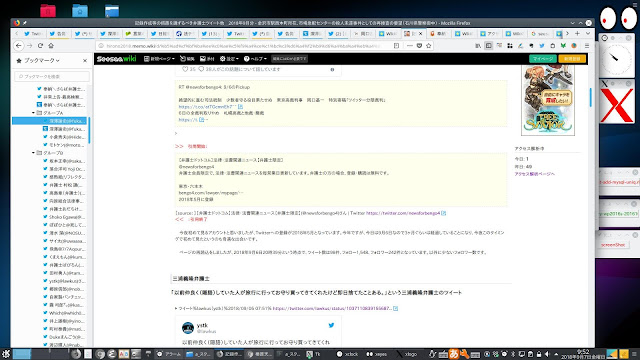This screenshot has height=360, width=640.
Task: Click the Pocket save icon in address bar
Action: [x=419, y=46]
